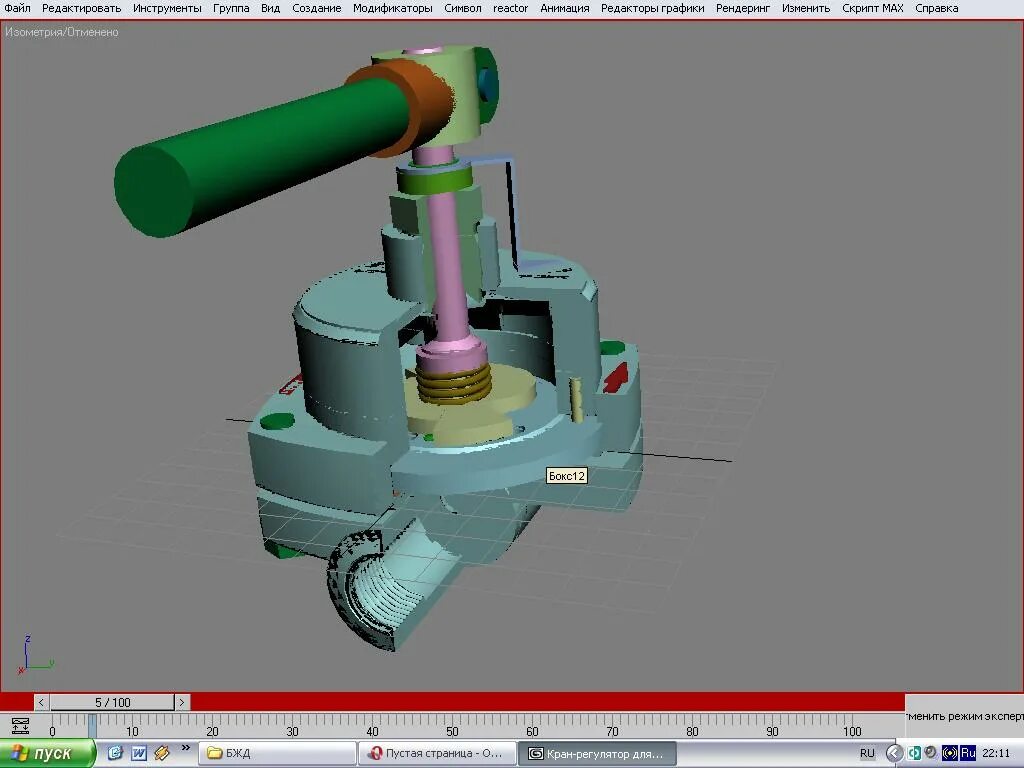Click the signal indicator tray icon
The image size is (1024, 768).
tap(949, 753)
